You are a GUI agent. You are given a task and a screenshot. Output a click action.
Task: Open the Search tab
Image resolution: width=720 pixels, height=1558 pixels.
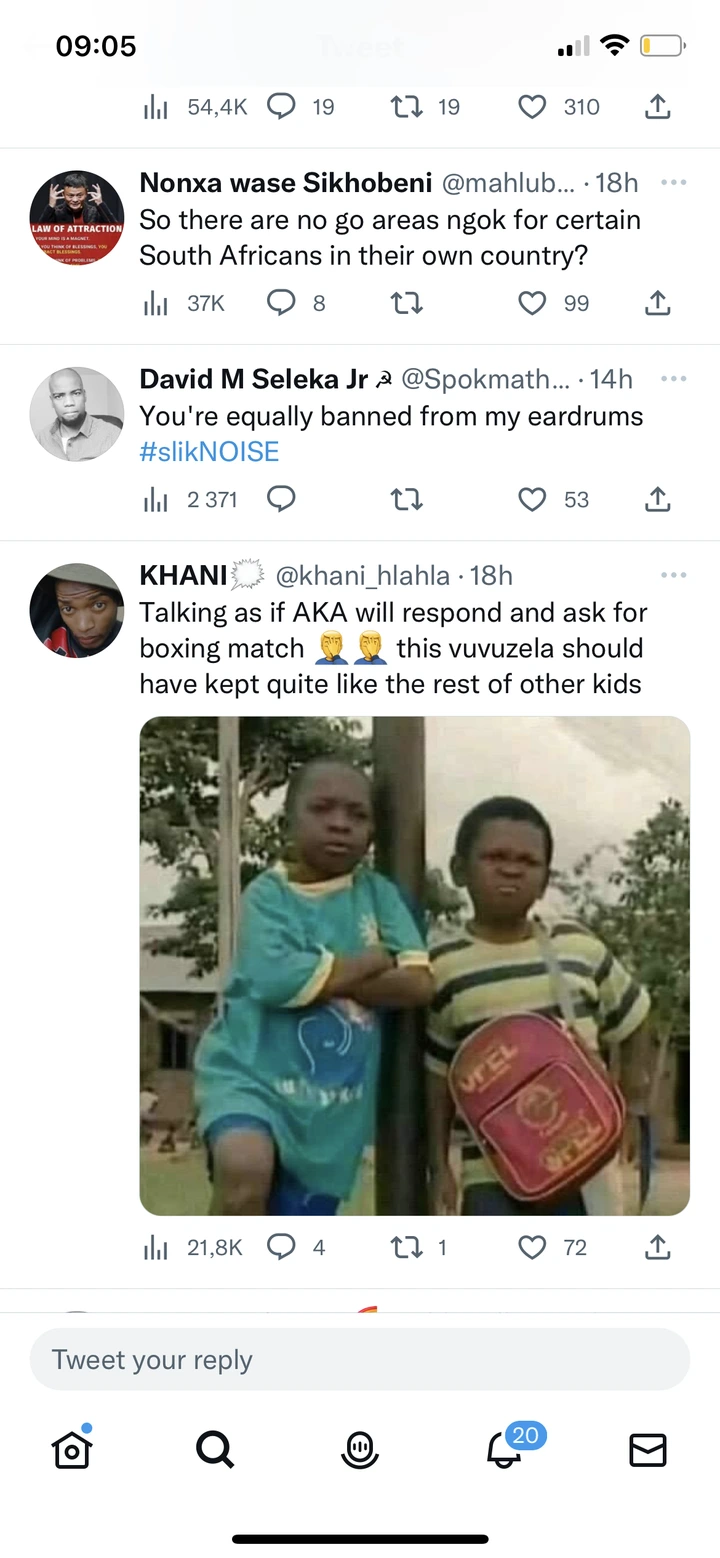[215, 1449]
